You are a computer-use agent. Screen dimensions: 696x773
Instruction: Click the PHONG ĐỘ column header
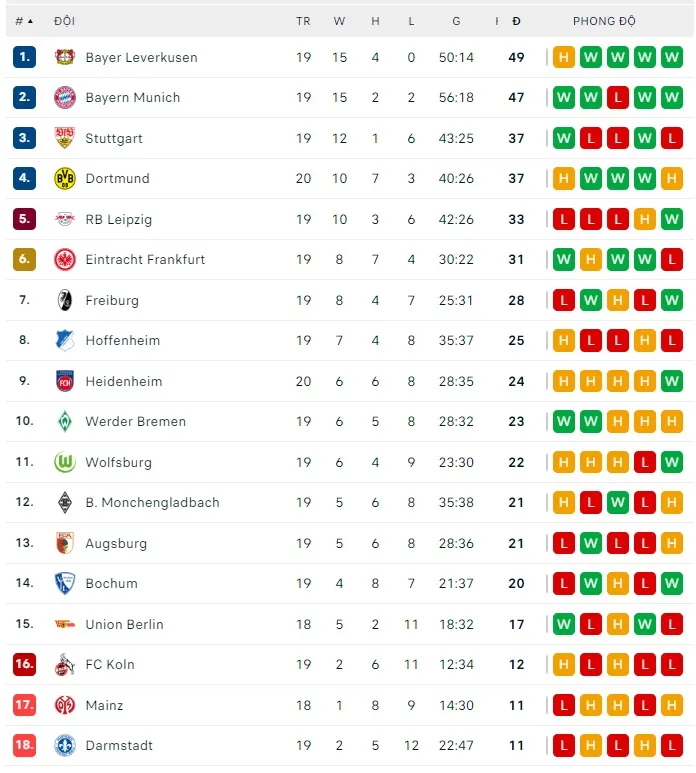pyautogui.click(x=604, y=21)
